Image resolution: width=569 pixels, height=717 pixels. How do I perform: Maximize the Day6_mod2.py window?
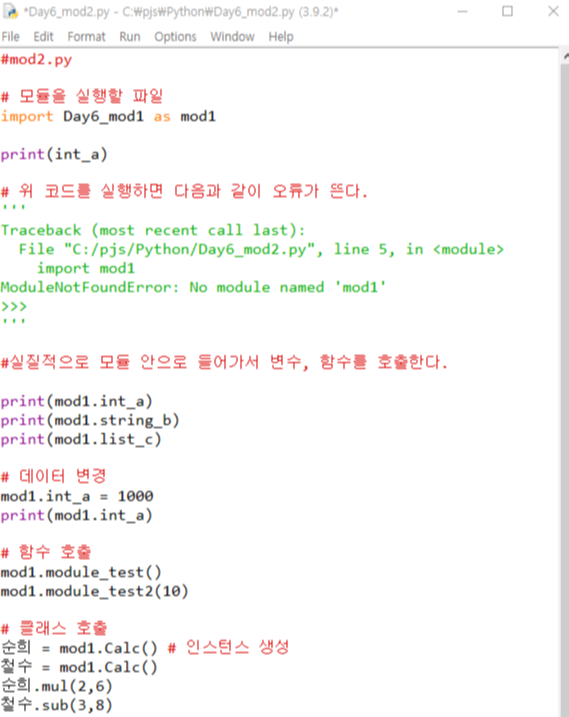(x=507, y=11)
